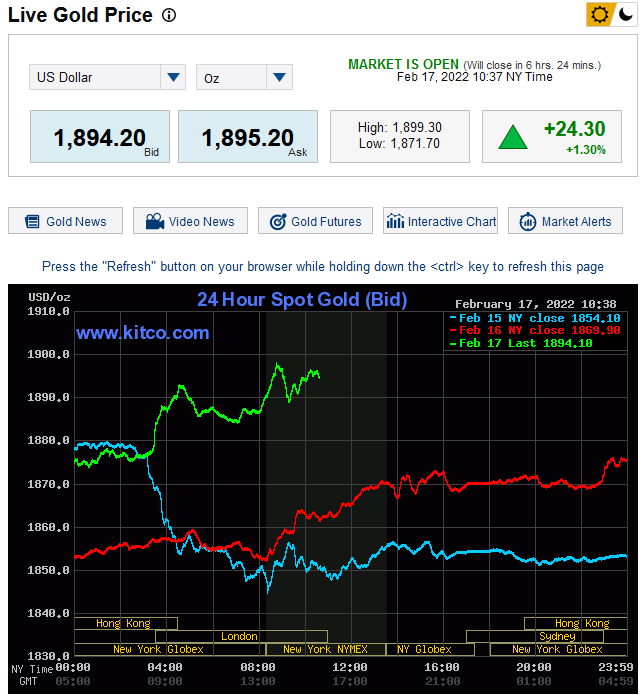
Task: Open Gold Futures button
Action: pos(316,221)
